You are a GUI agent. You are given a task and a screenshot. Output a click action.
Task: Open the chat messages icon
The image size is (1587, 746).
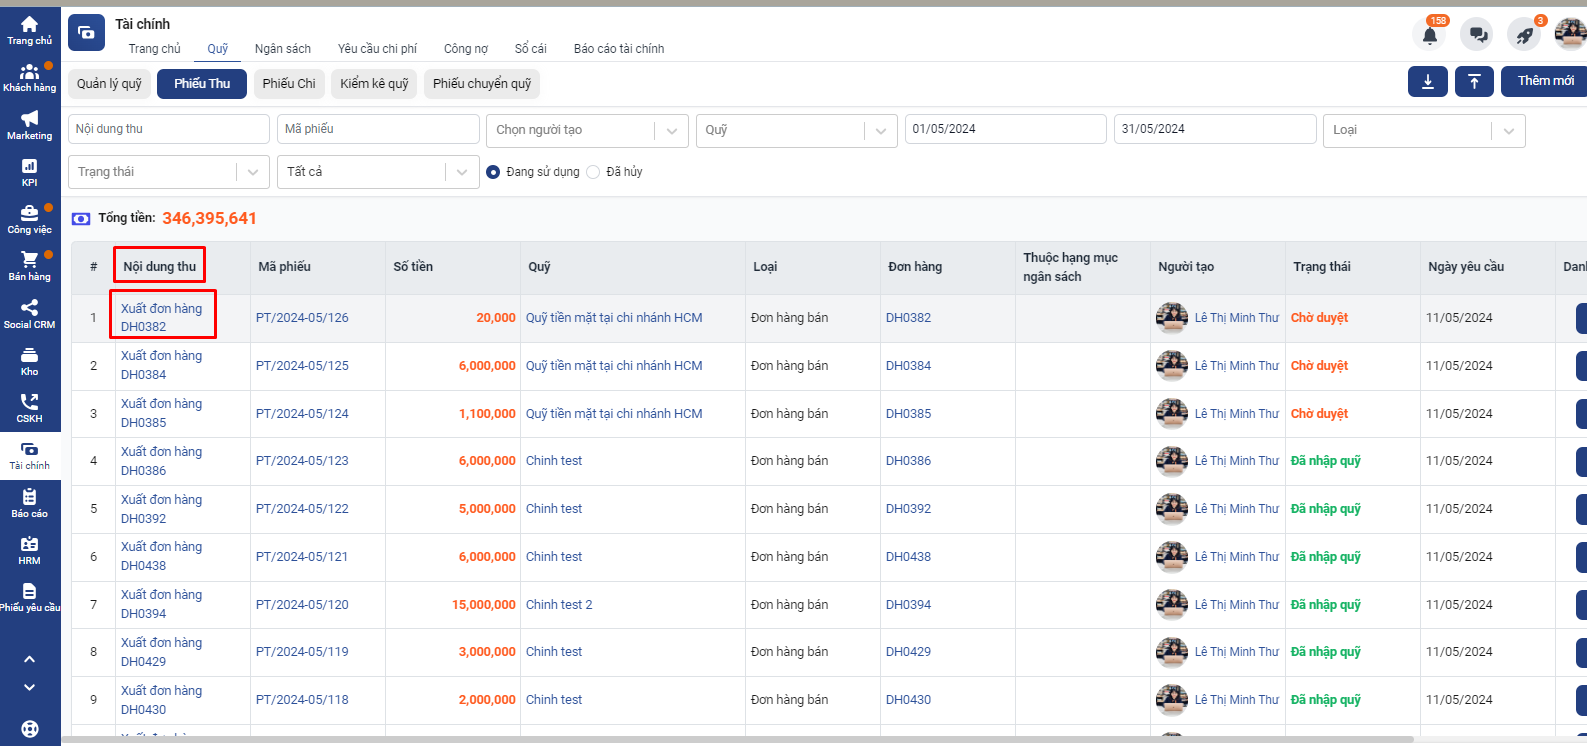(1477, 35)
